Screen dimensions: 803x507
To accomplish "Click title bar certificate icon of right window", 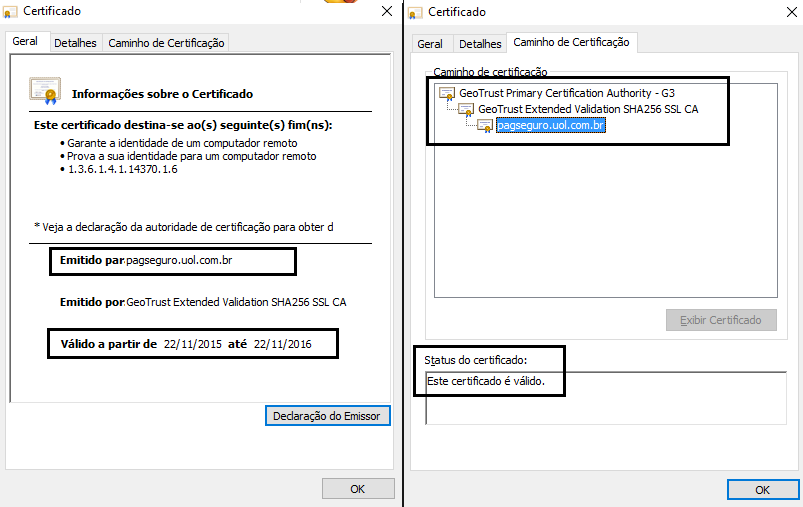I will tap(415, 13).
